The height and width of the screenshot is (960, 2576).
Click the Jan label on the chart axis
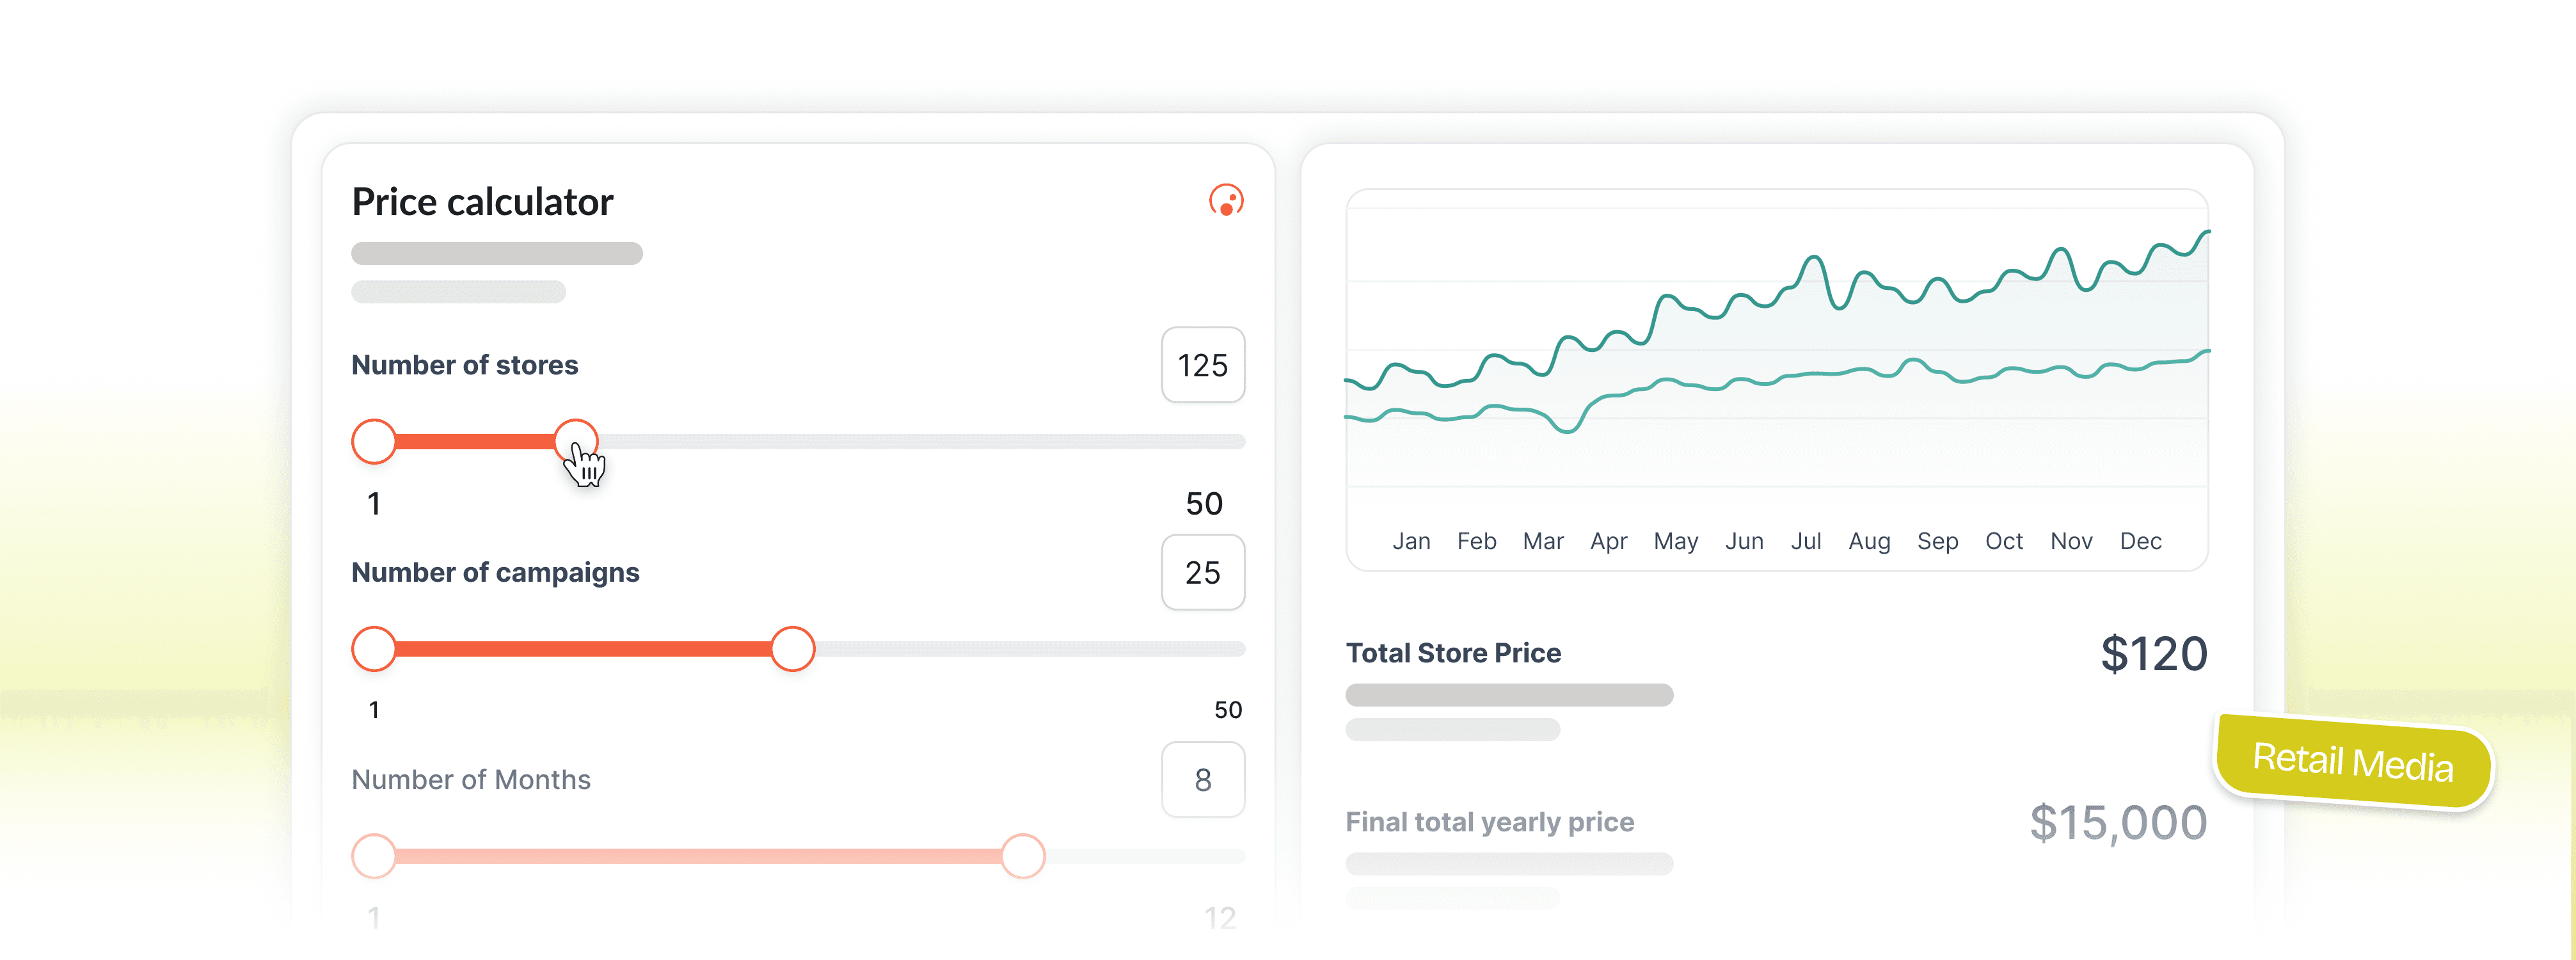point(1411,541)
